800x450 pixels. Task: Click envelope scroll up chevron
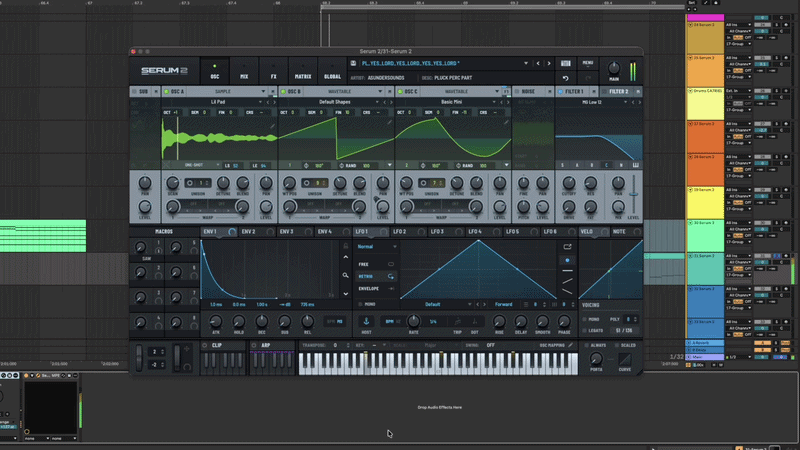pos(345,257)
